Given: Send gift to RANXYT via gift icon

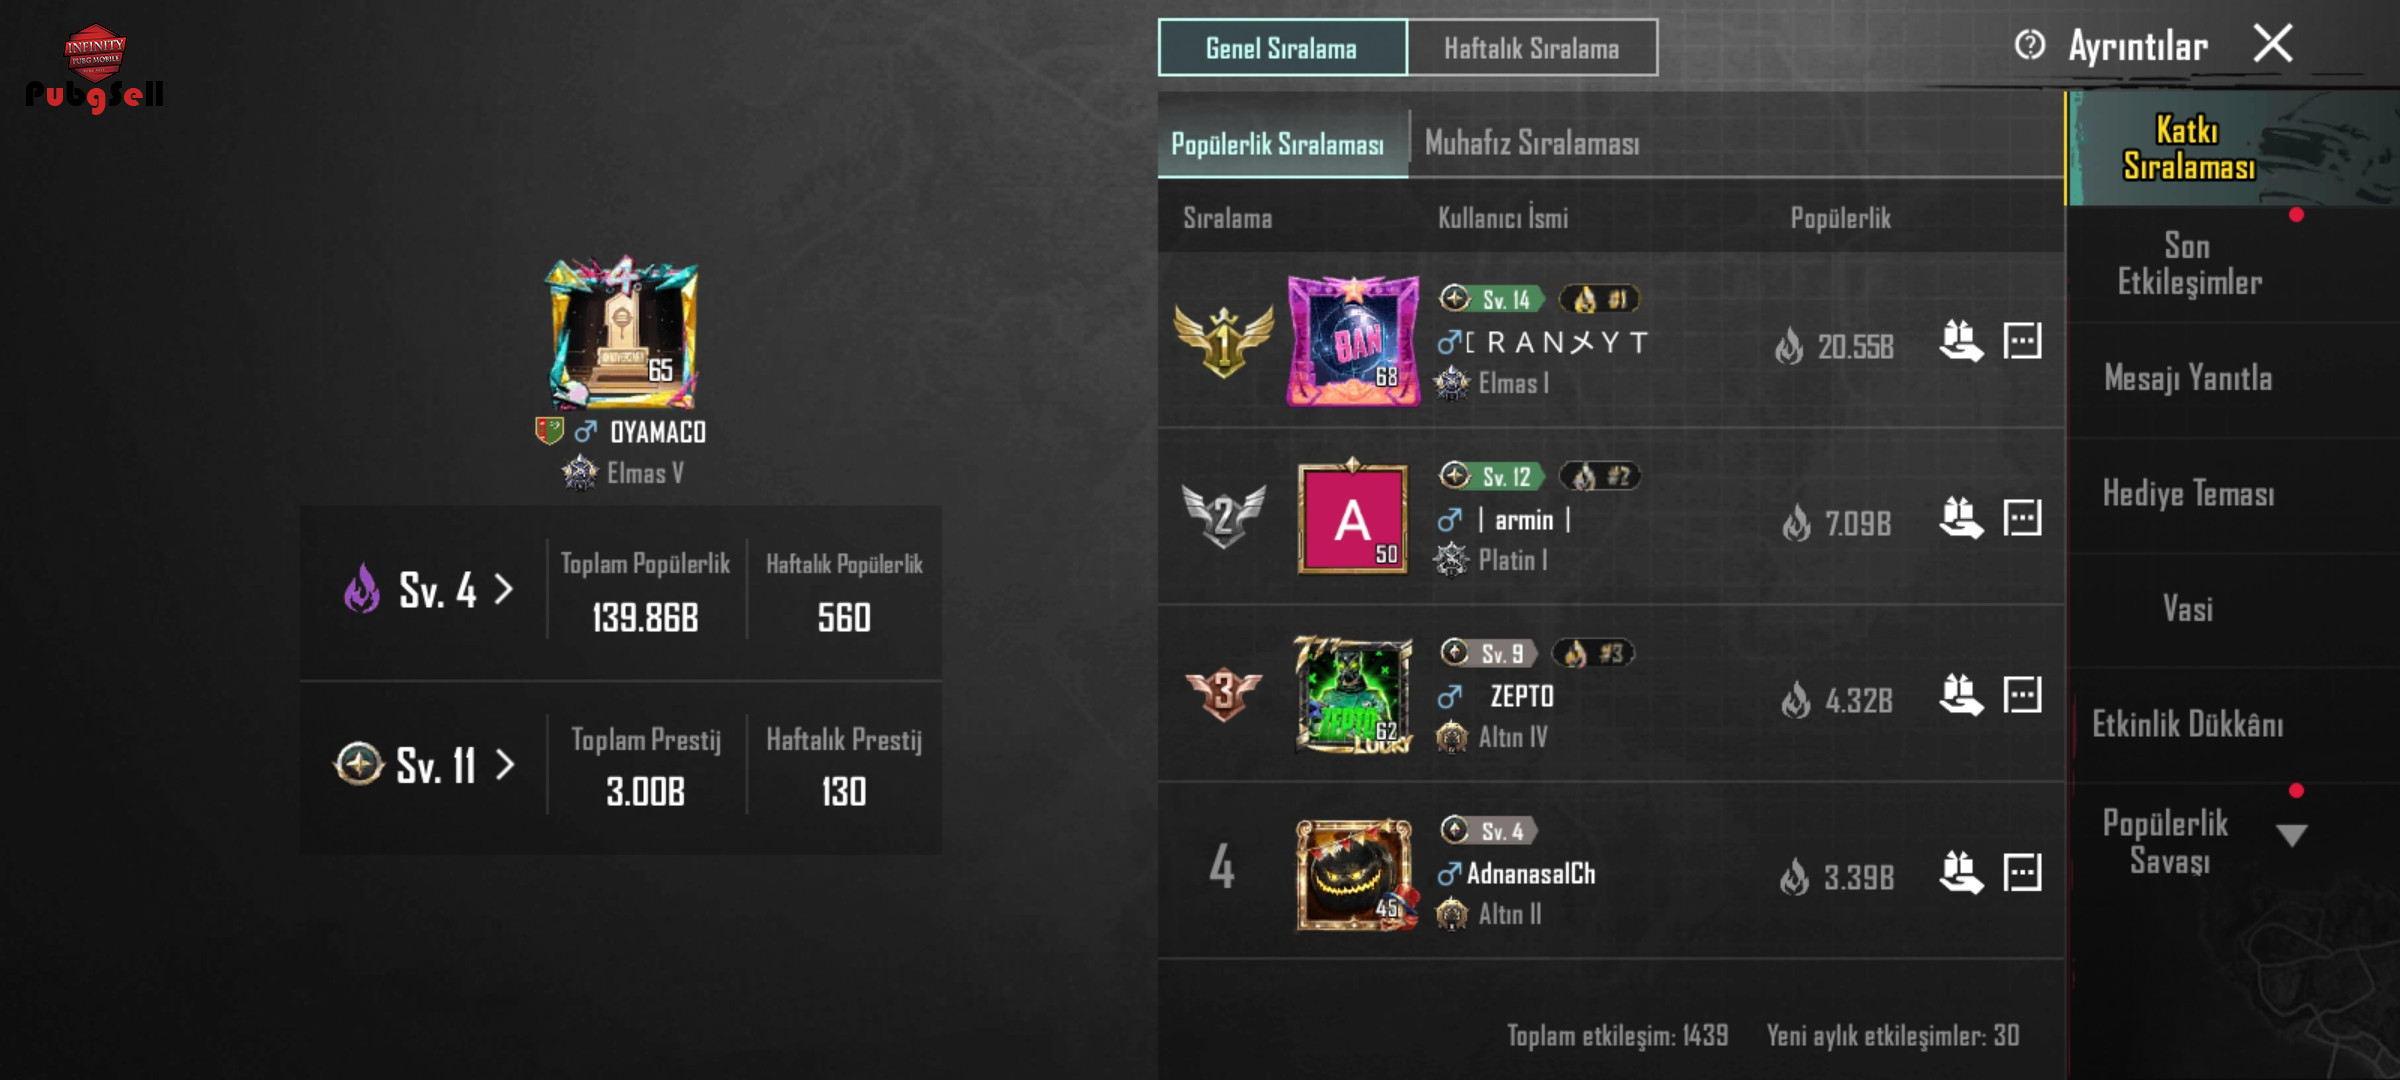Looking at the screenshot, I should [1961, 341].
